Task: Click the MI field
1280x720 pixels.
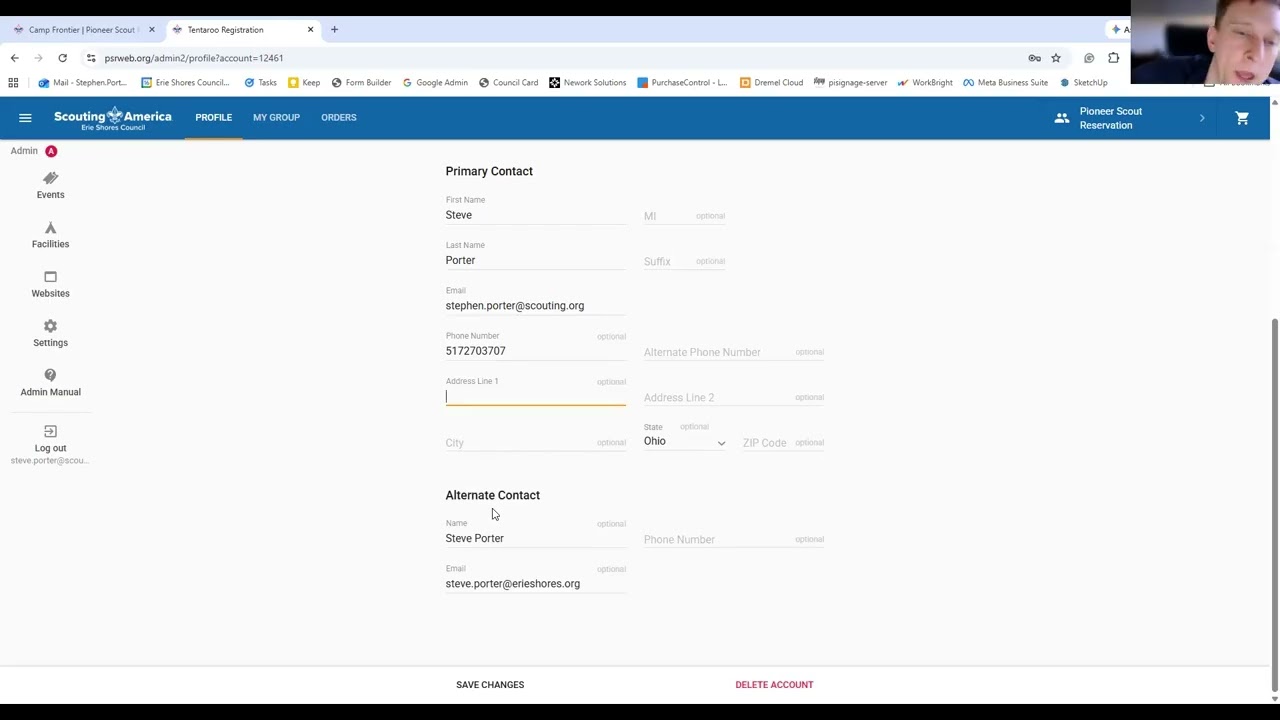Action: click(x=684, y=216)
